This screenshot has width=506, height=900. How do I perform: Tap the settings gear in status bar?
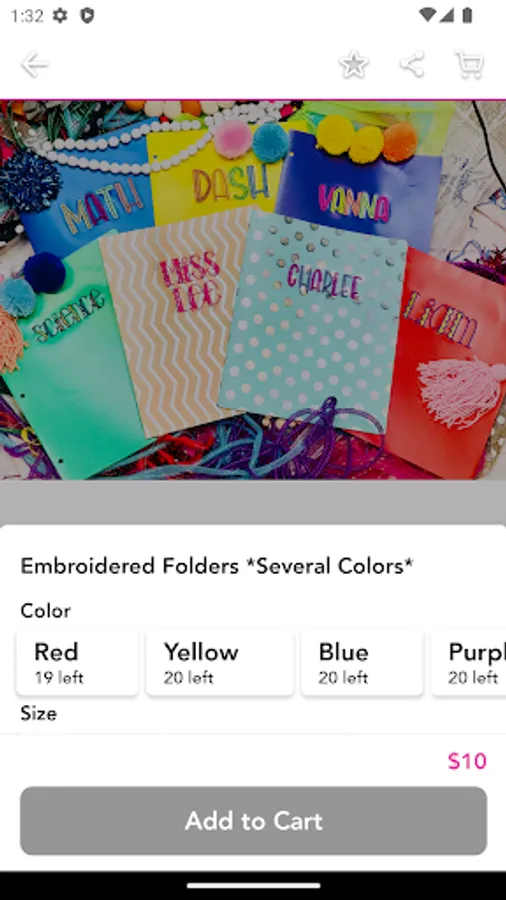pyautogui.click(x=60, y=15)
